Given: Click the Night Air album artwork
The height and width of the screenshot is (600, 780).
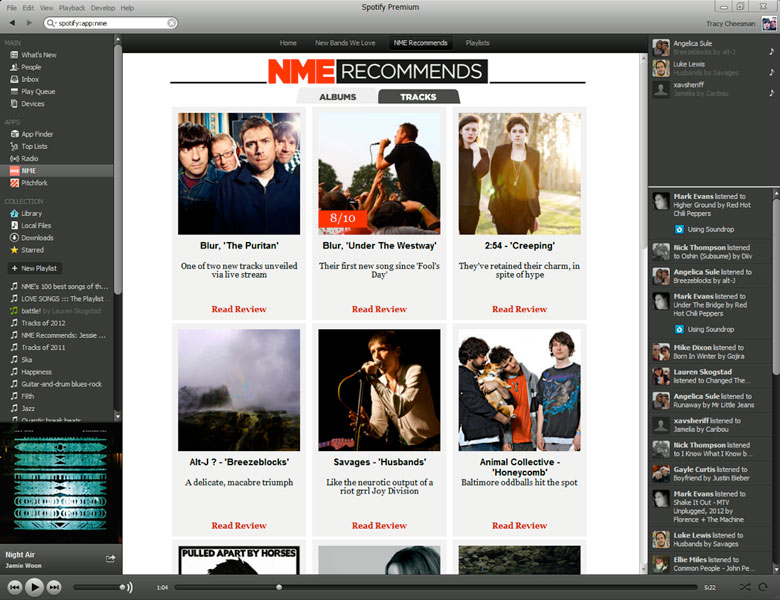Looking at the screenshot, I should [x=61, y=483].
